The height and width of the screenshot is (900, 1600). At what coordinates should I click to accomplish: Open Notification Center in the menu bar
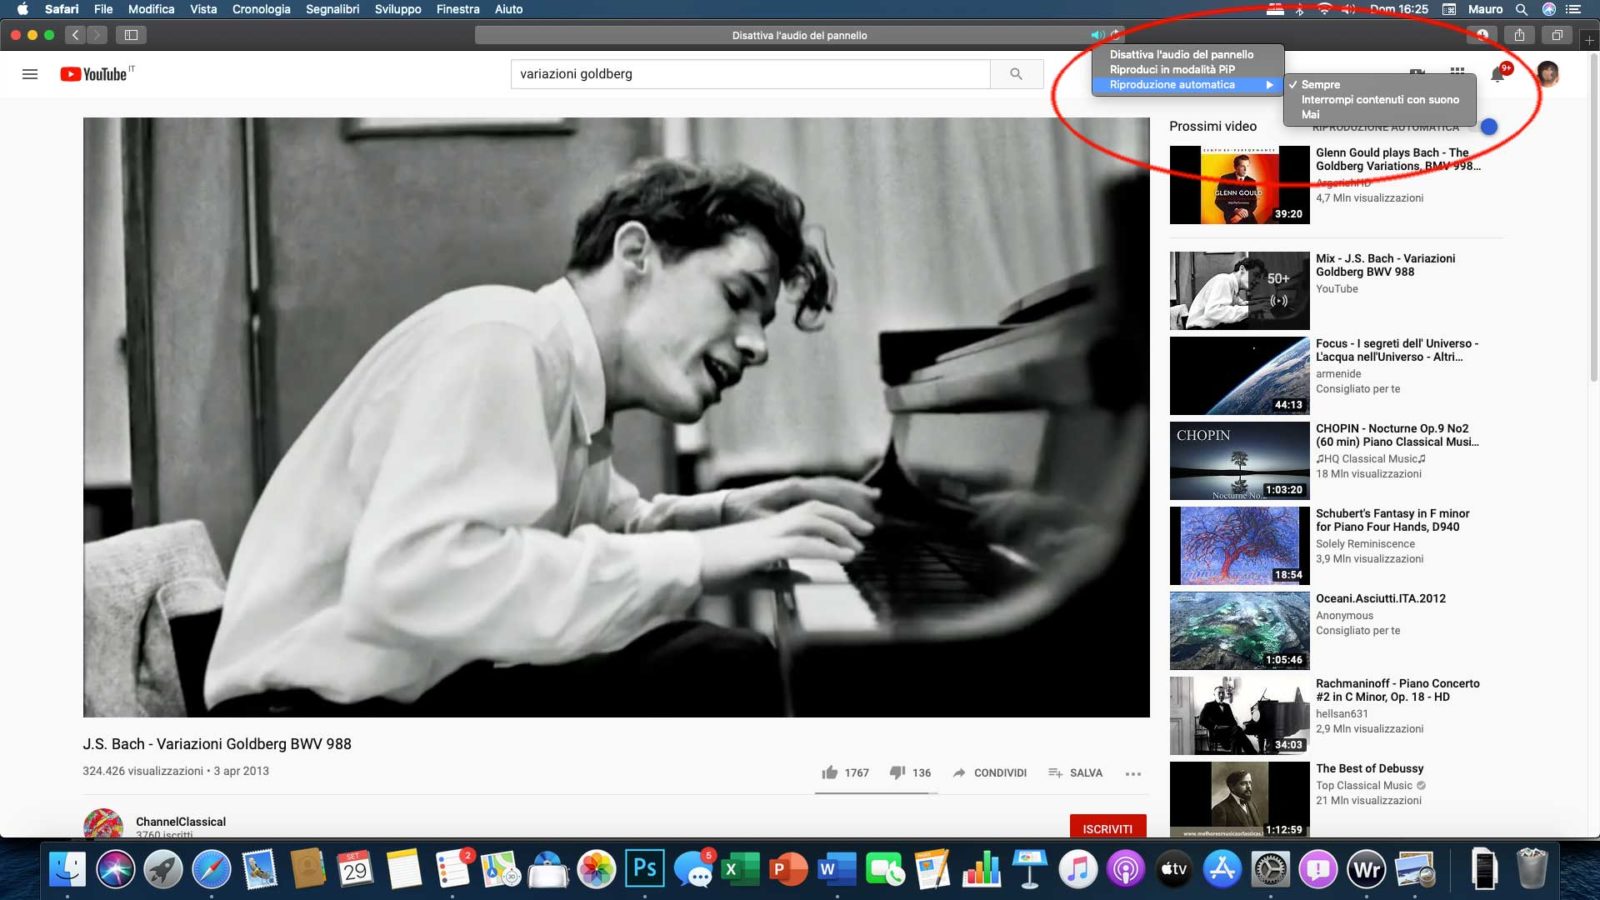(1573, 9)
